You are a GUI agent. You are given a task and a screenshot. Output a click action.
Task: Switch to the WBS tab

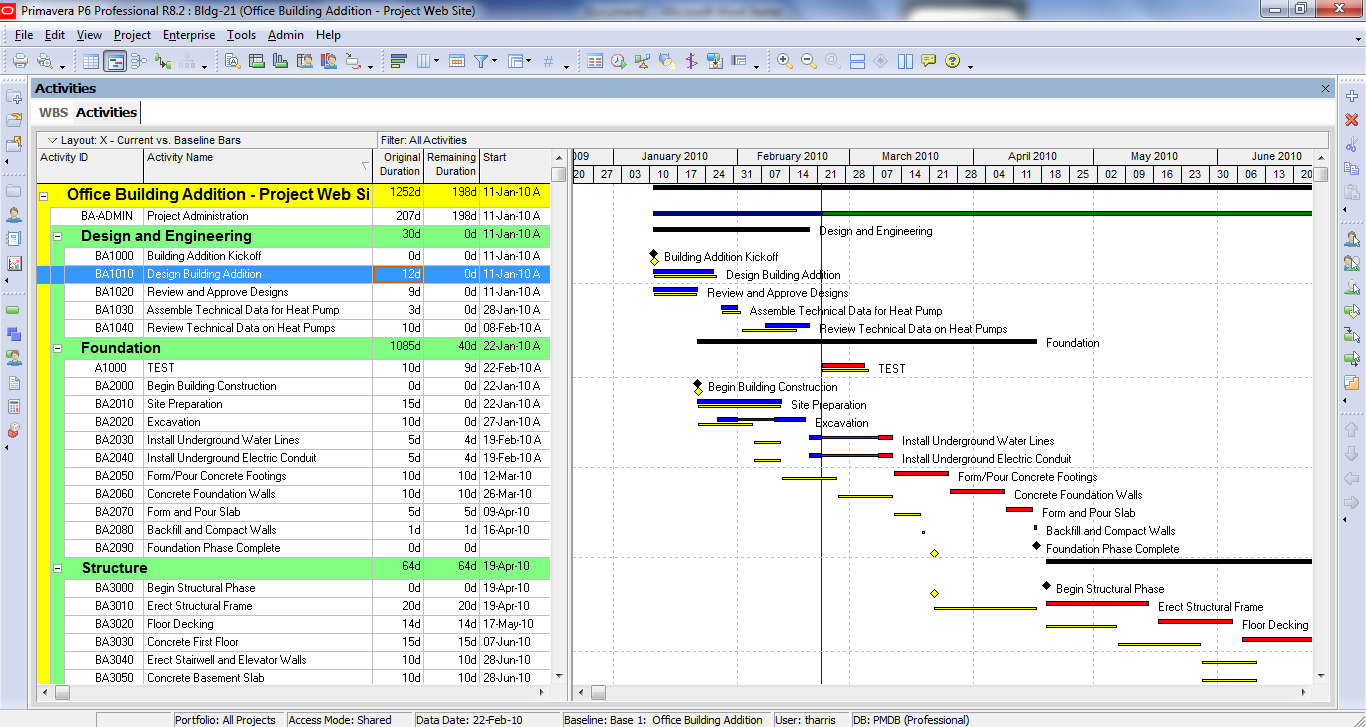[53, 112]
